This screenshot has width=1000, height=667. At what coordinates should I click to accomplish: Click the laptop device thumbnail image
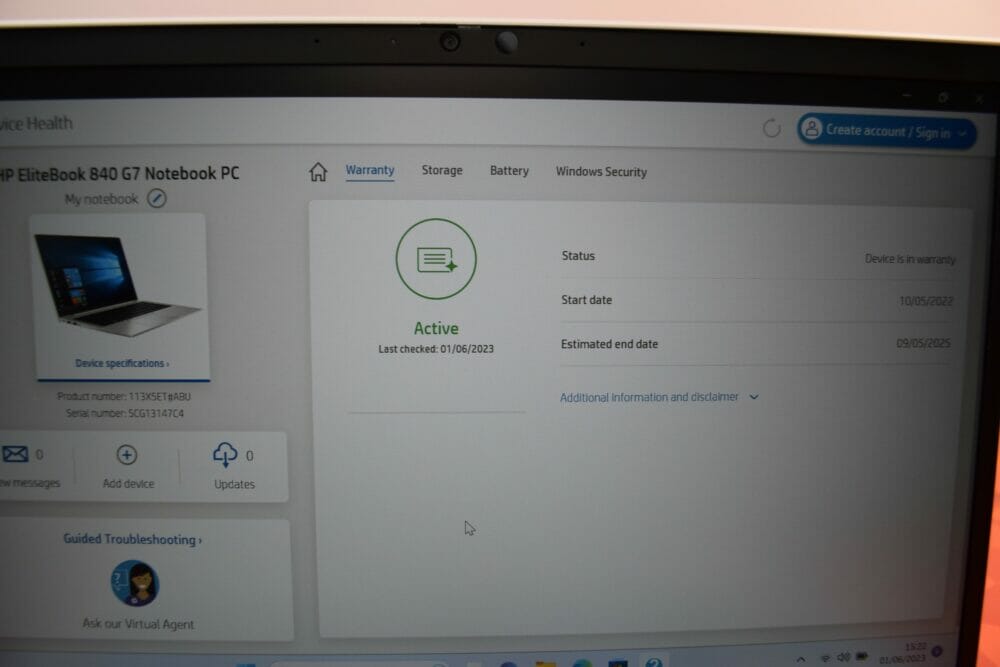[117, 284]
